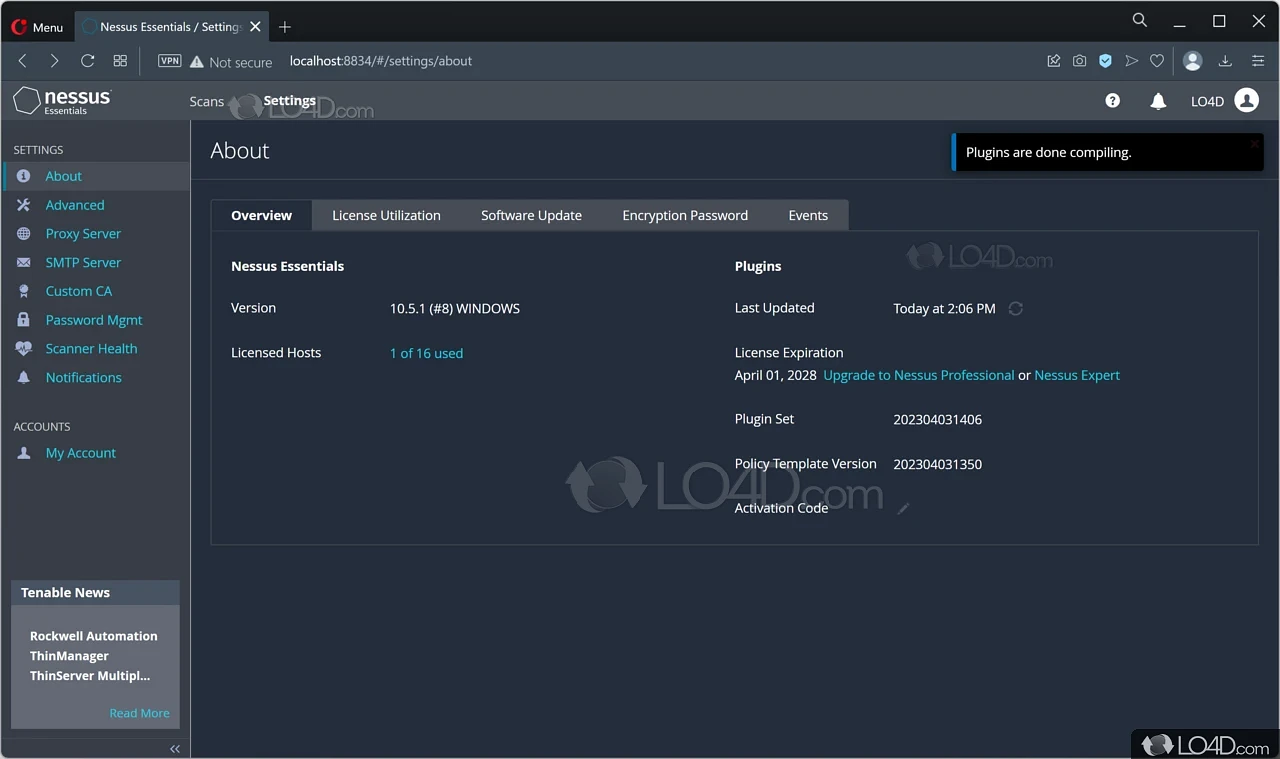Open the LO4D user account menu
The width and height of the screenshot is (1280, 759).
[1225, 101]
